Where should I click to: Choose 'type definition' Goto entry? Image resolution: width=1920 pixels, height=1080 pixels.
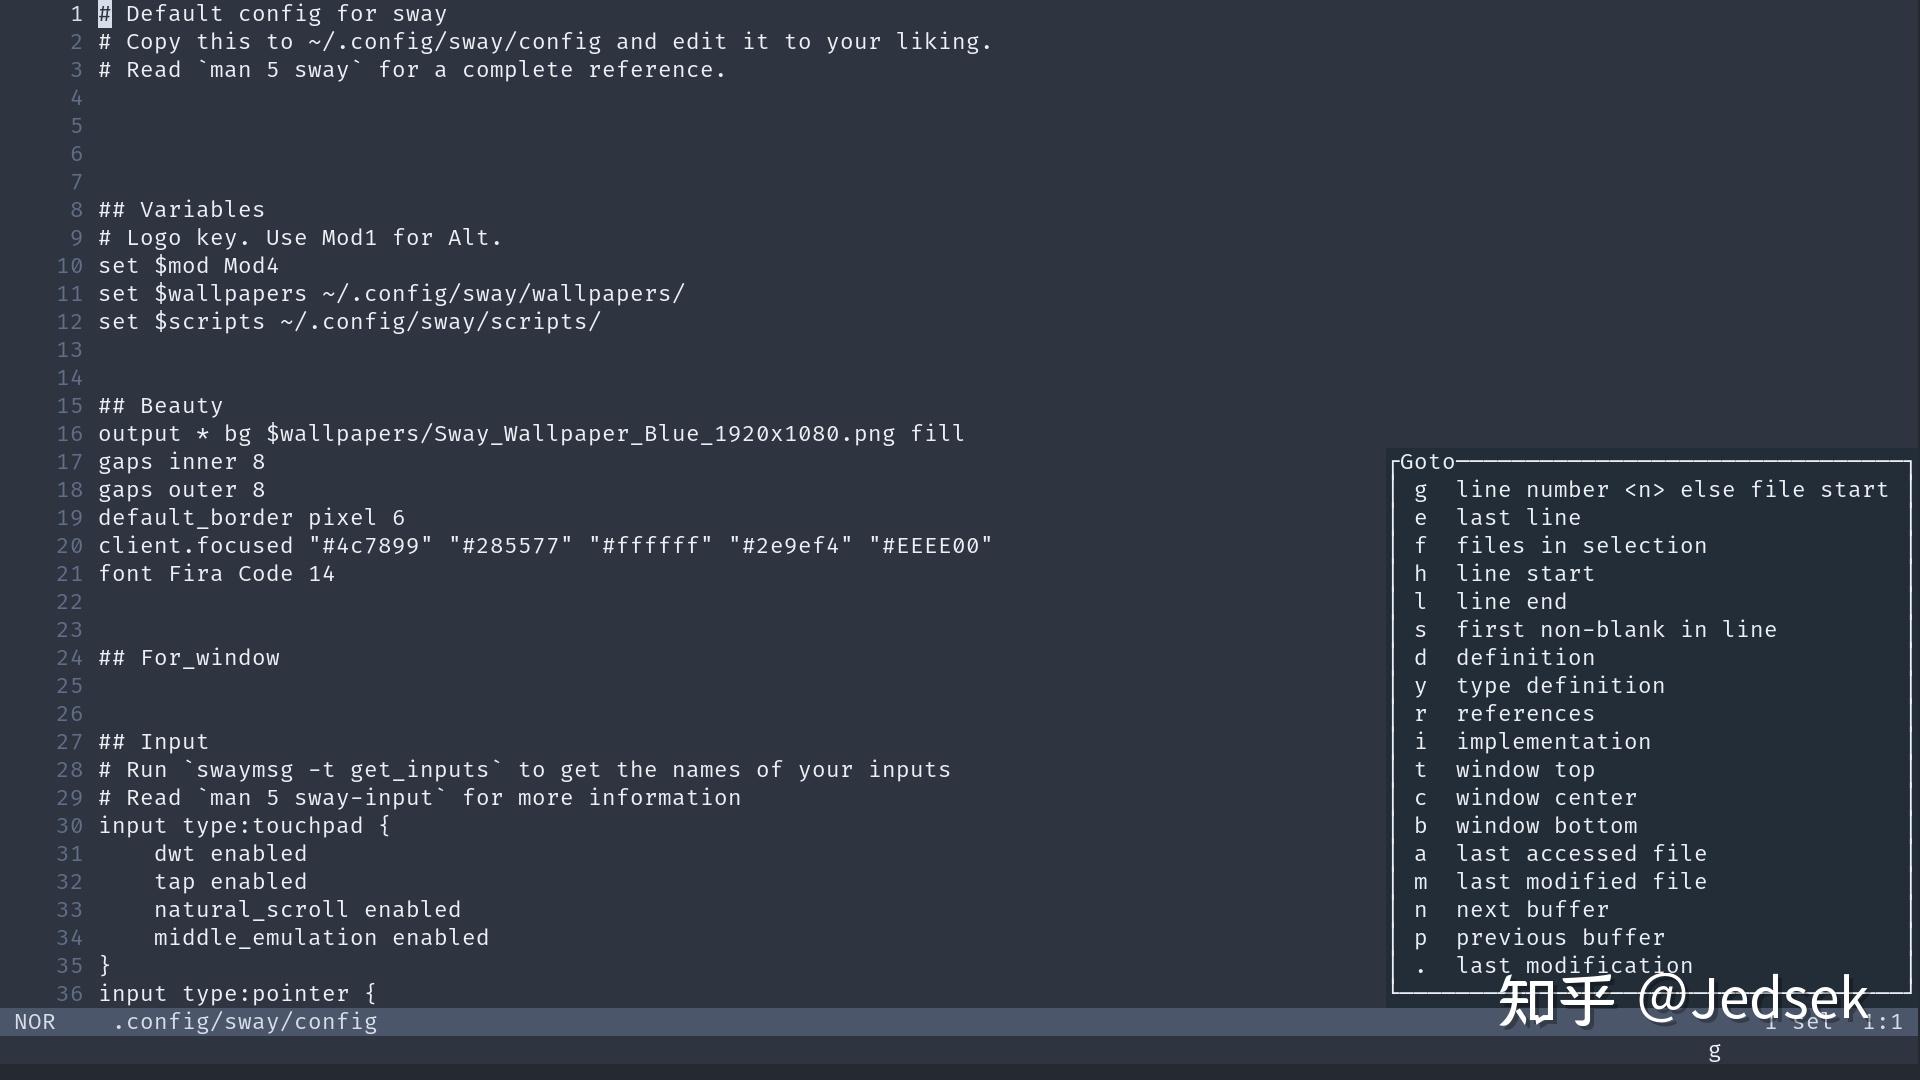[1559, 686]
